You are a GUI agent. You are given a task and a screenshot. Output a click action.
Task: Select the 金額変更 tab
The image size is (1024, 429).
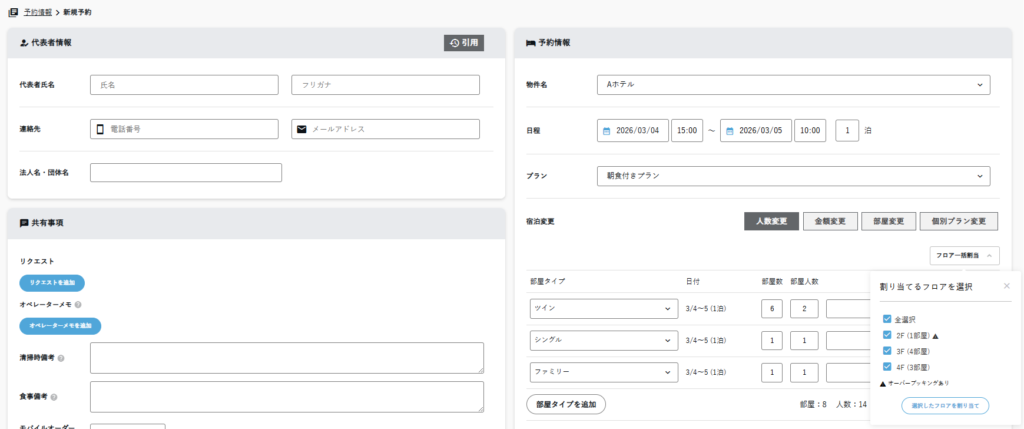pyautogui.click(x=829, y=221)
